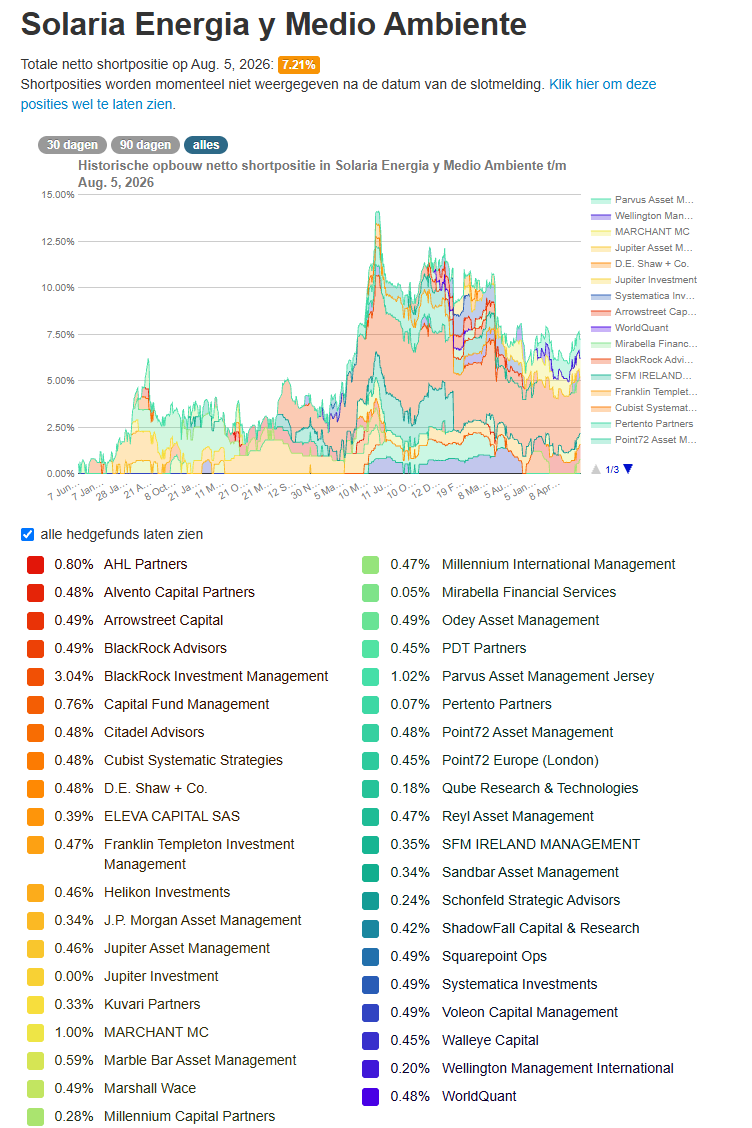This screenshot has width=752, height=1128.
Task: Click the 1.02% value beside Parvus
Action: coord(409,677)
